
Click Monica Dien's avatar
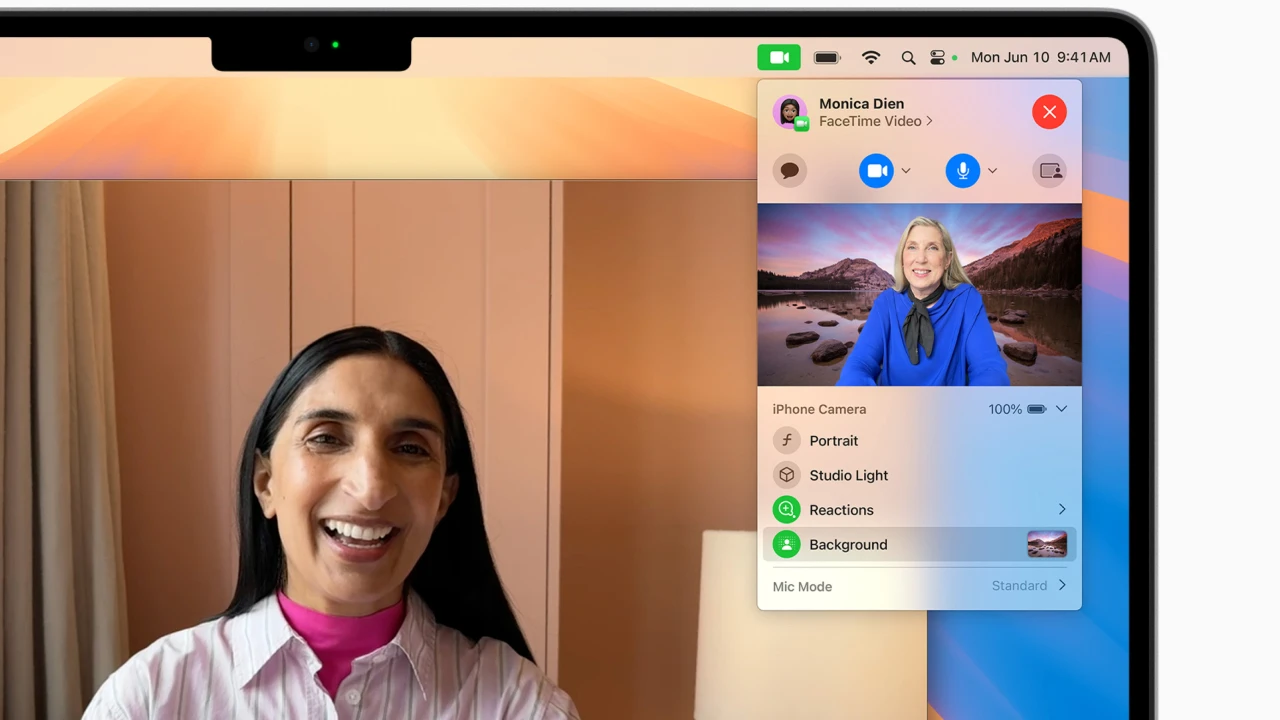[x=790, y=112]
